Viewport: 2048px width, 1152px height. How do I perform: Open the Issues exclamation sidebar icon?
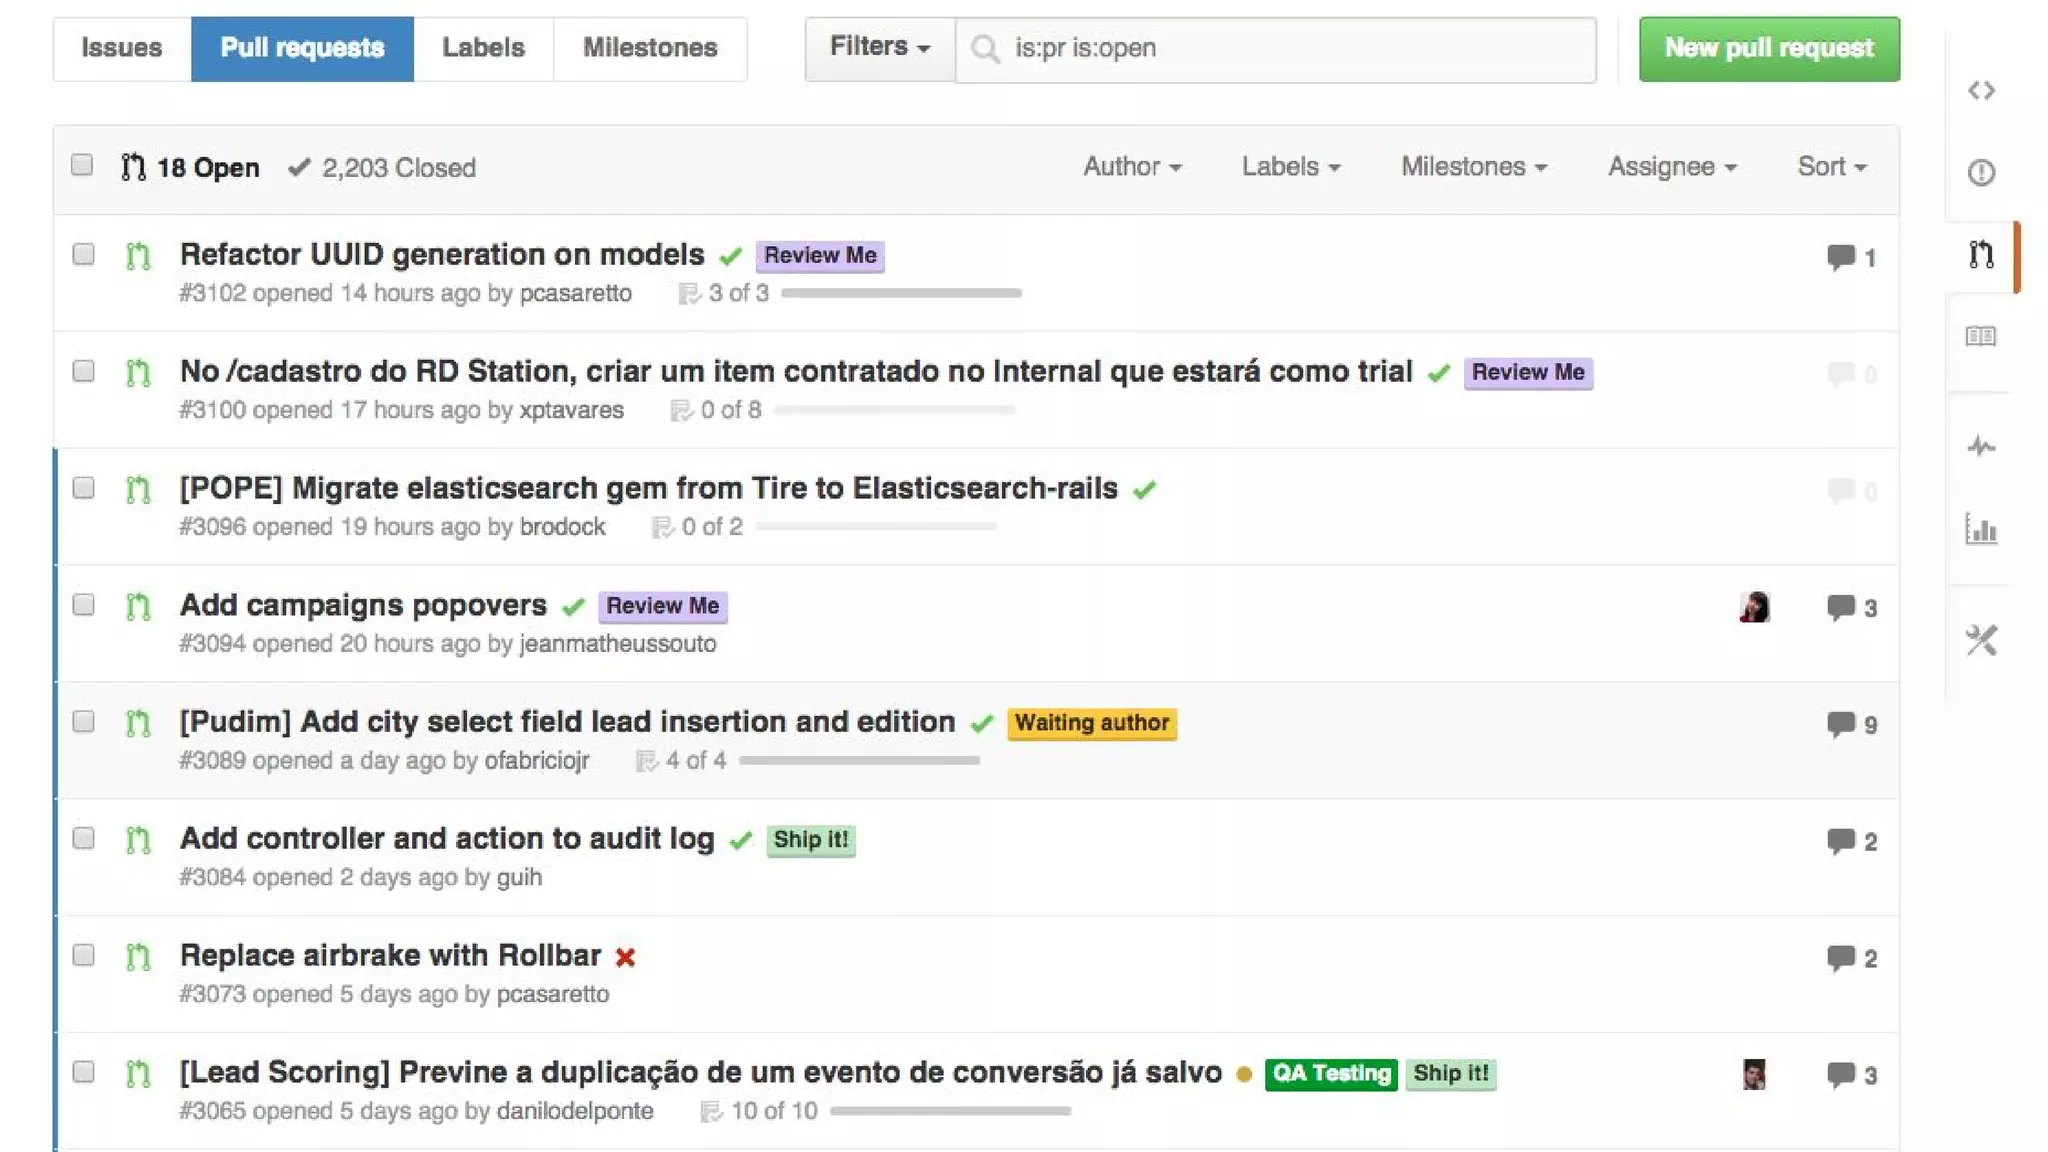[x=1981, y=172]
